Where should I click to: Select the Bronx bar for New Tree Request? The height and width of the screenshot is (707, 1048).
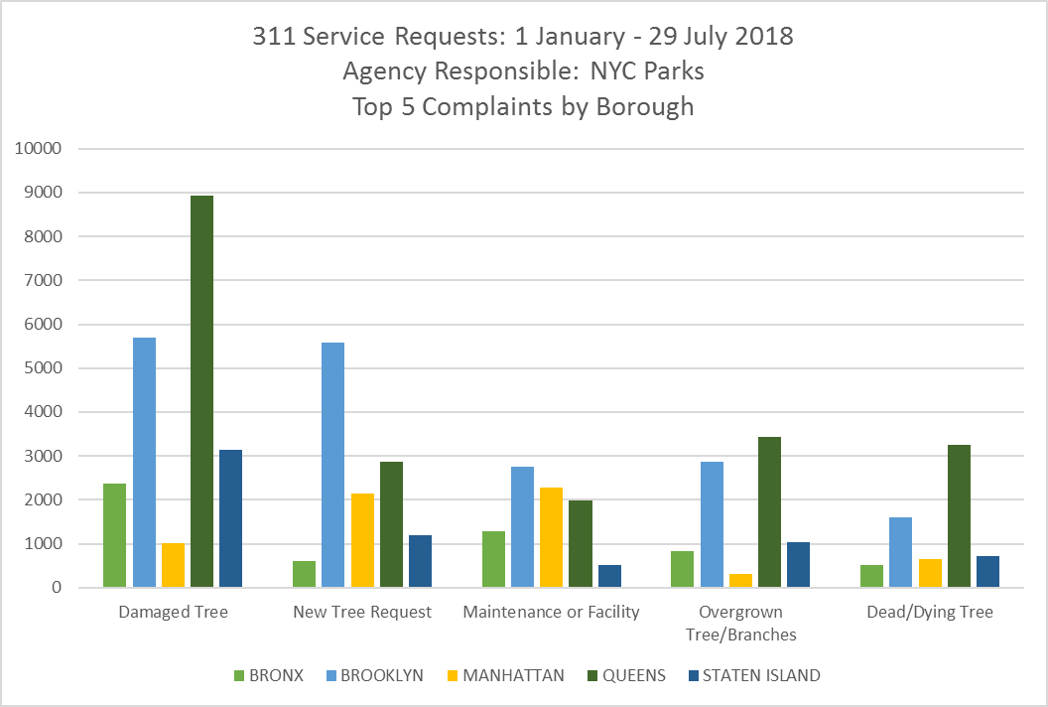click(x=304, y=574)
